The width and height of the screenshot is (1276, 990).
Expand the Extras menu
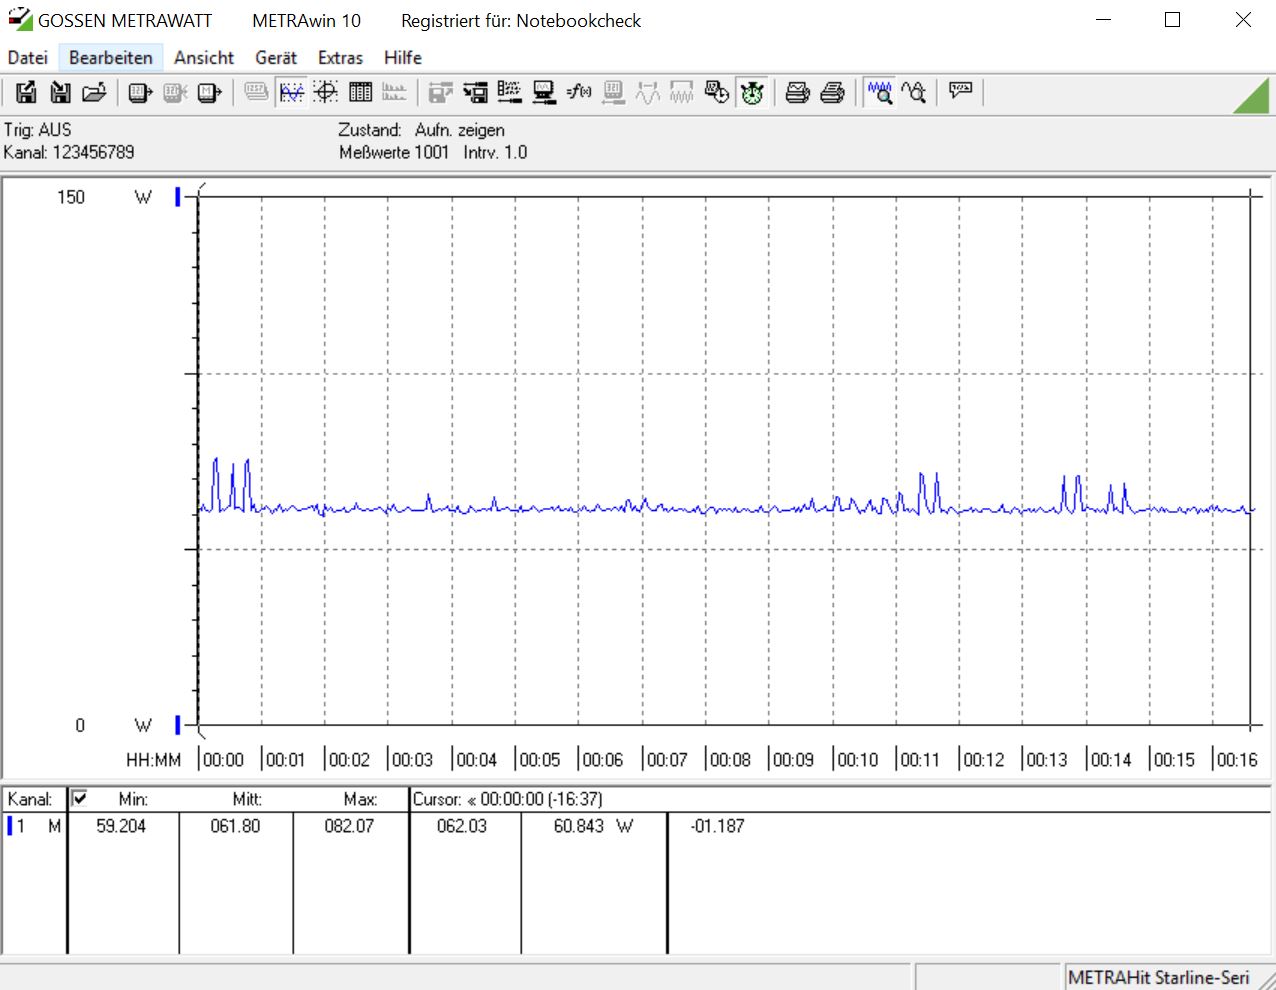340,58
